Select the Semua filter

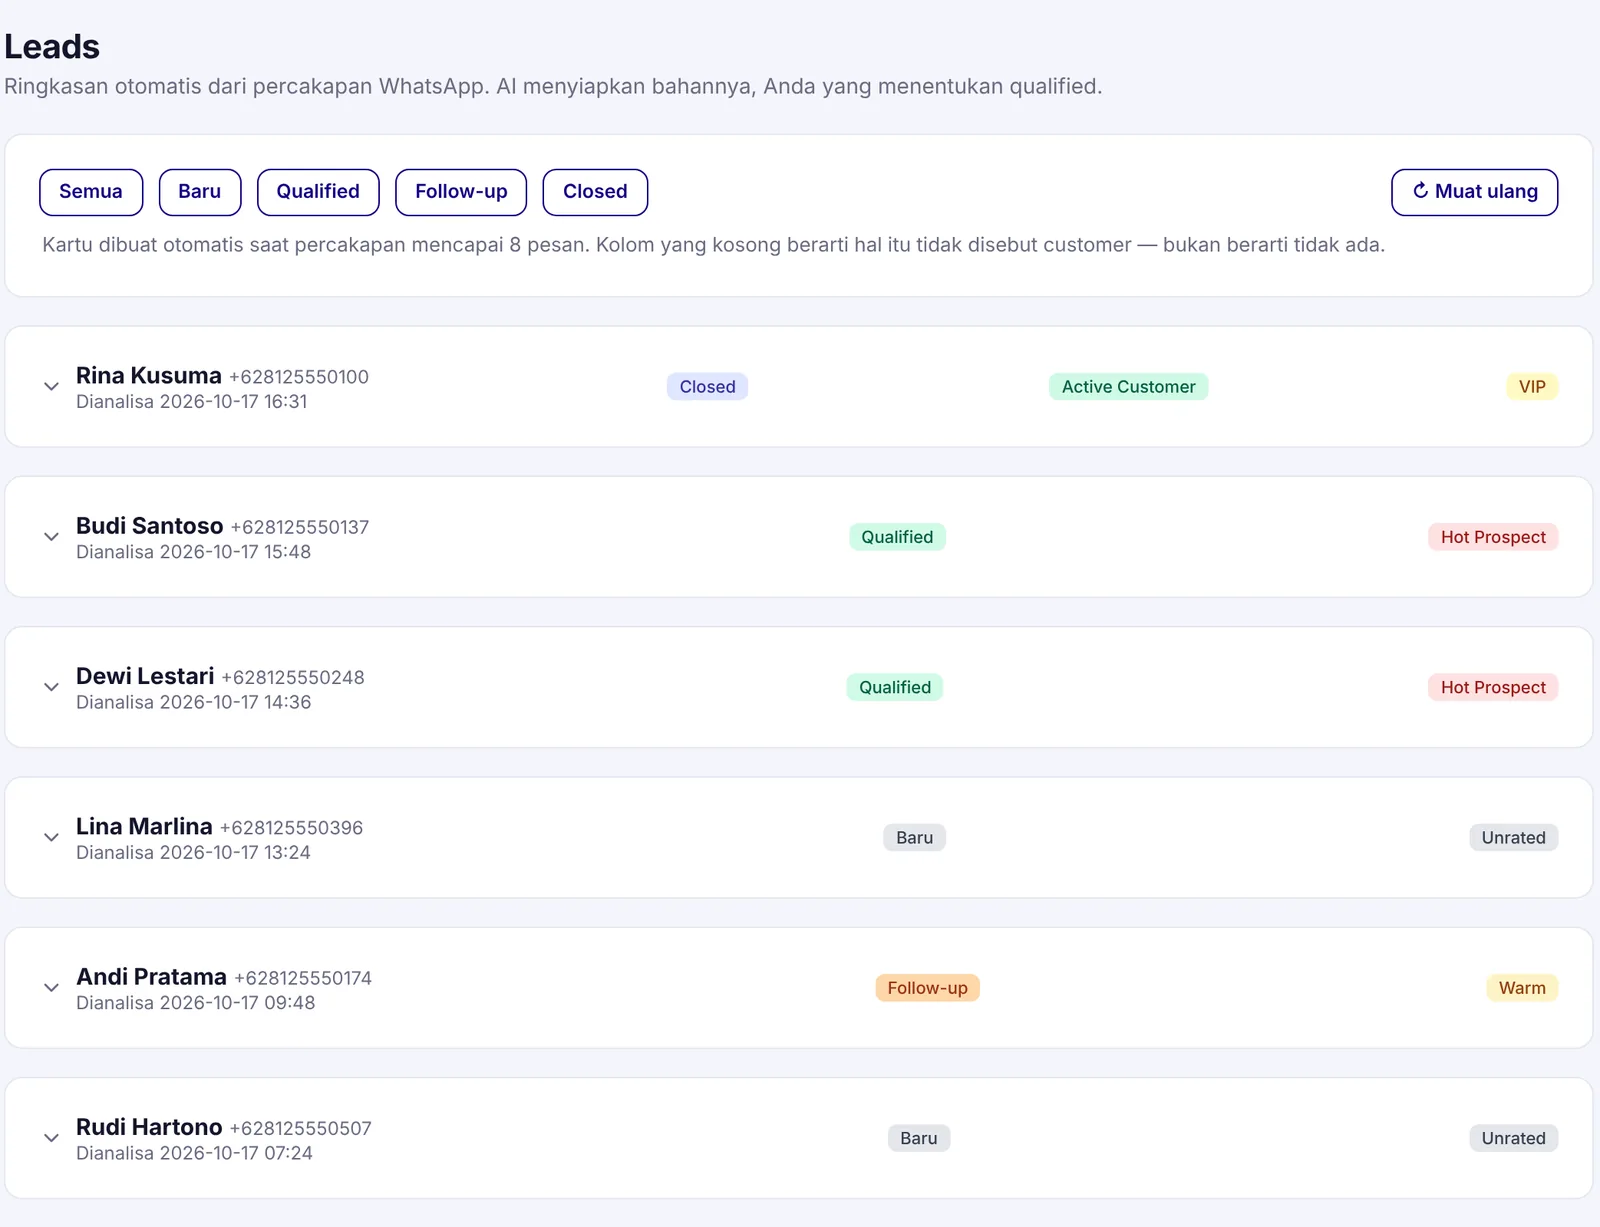(x=91, y=192)
